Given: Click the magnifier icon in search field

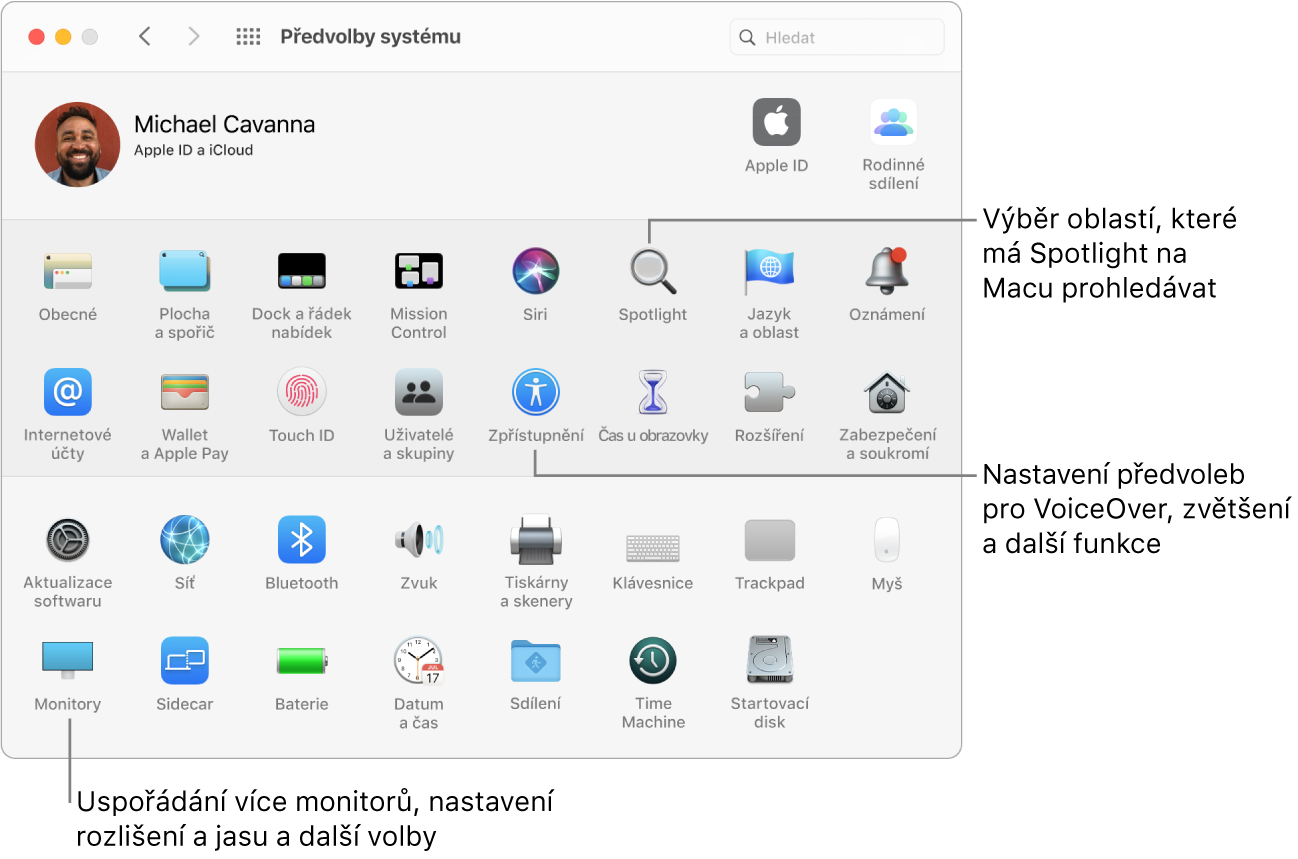Looking at the screenshot, I should coord(747,38).
